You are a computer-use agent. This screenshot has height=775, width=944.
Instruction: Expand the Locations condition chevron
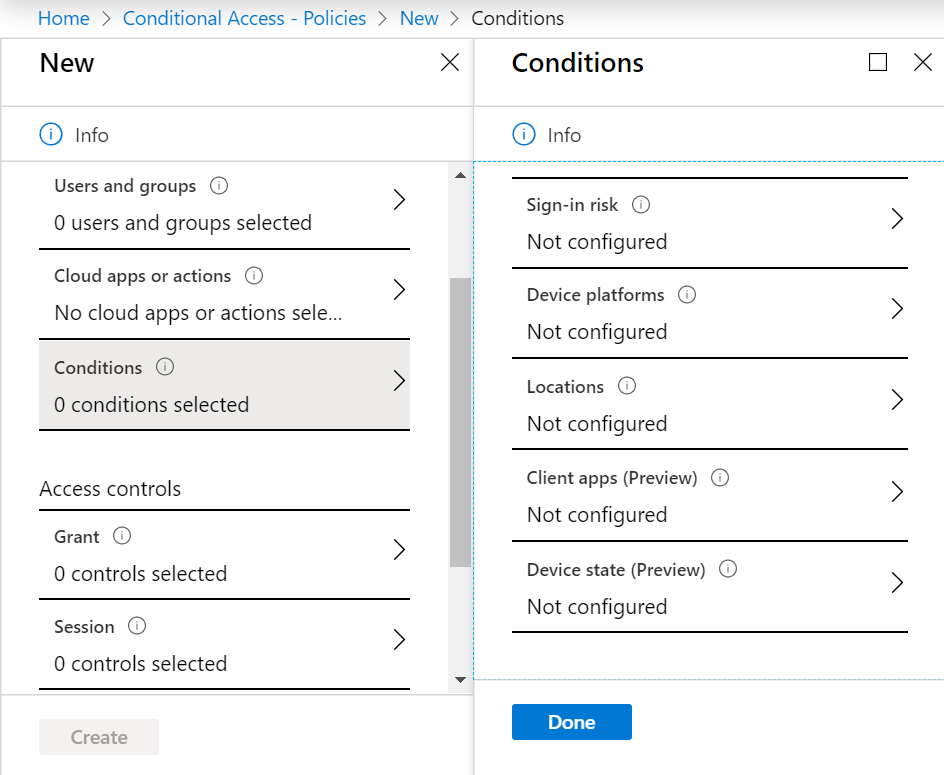[897, 400]
